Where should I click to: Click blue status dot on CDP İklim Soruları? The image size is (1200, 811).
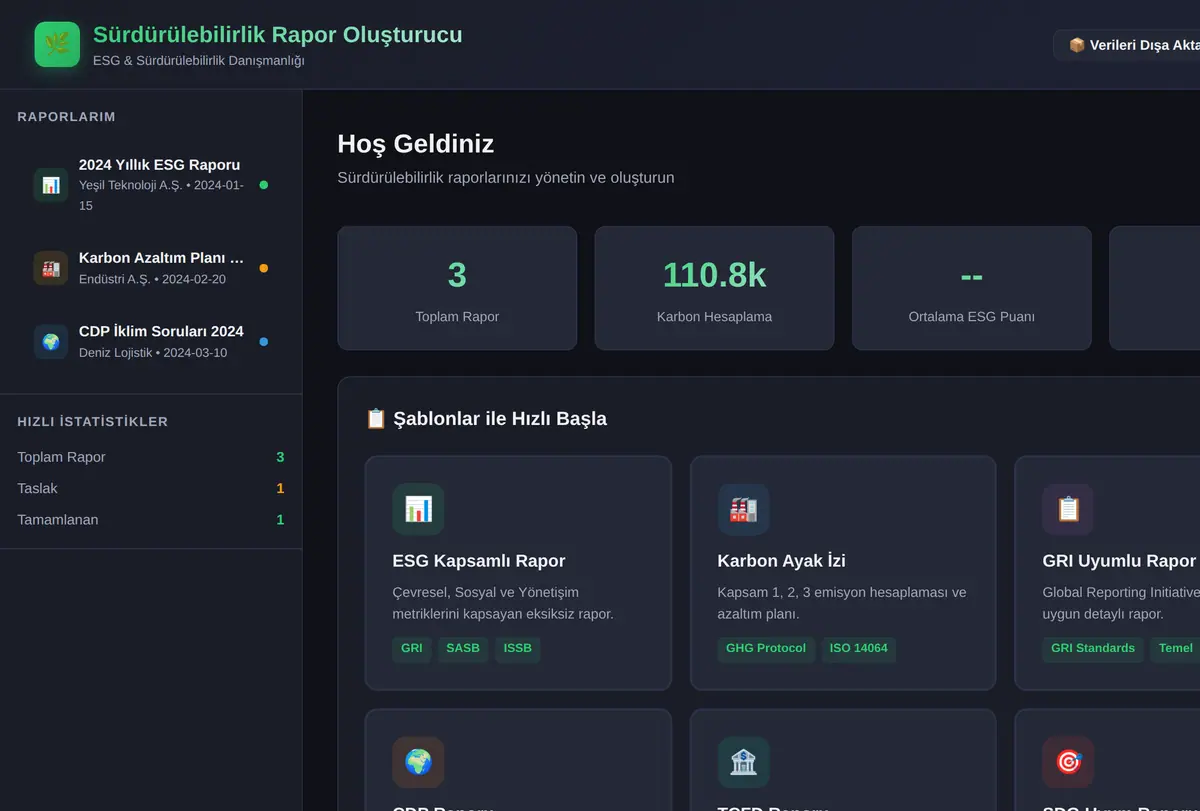coord(264,342)
